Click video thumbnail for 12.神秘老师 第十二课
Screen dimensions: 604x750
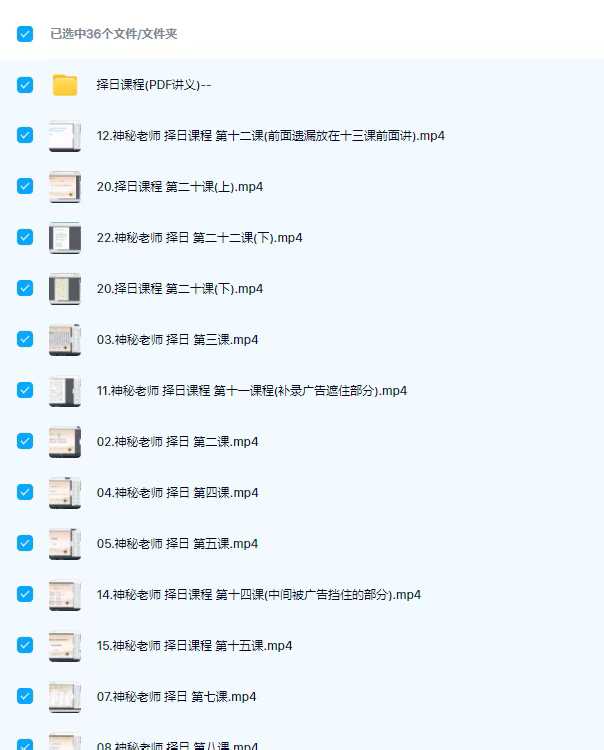[65, 136]
